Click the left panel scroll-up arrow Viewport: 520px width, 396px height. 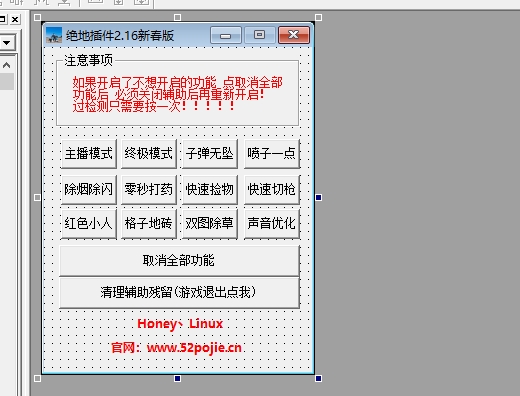pyautogui.click(x=6, y=65)
